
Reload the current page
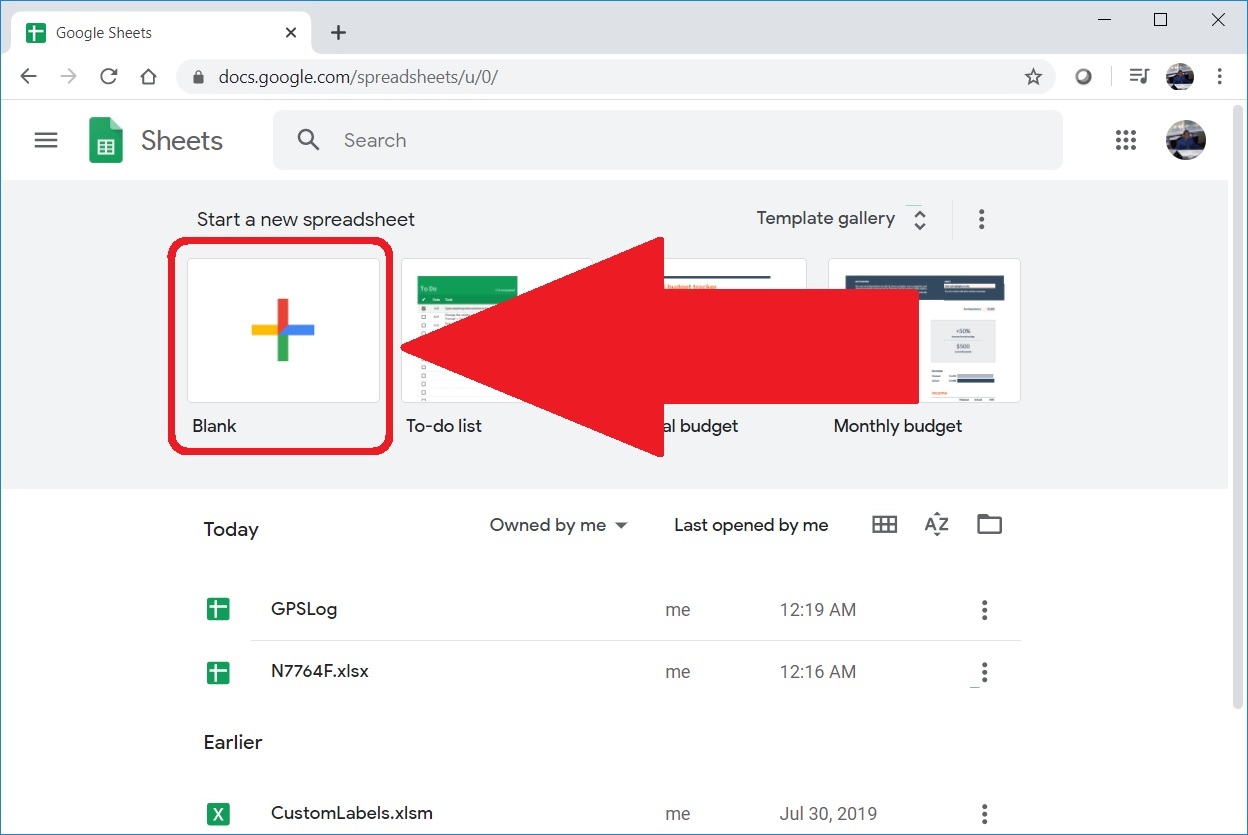point(109,77)
